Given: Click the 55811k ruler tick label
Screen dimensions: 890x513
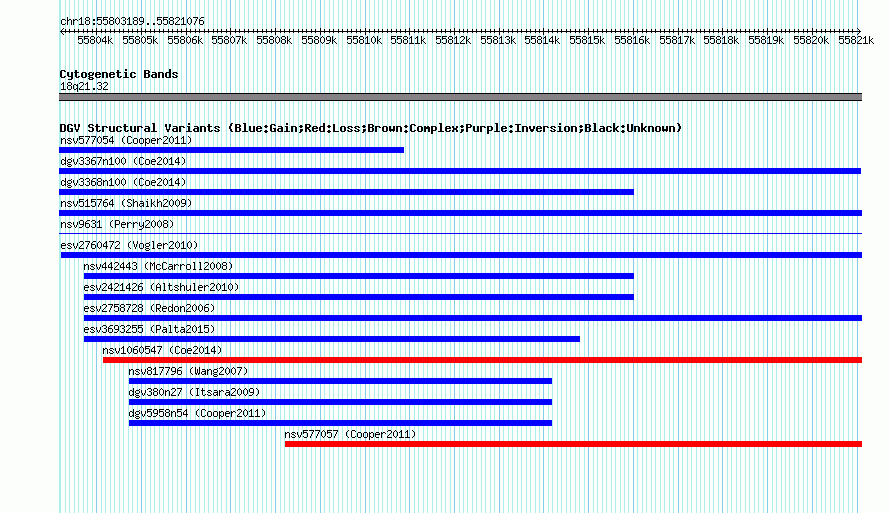Looking at the screenshot, I should coord(408,40).
